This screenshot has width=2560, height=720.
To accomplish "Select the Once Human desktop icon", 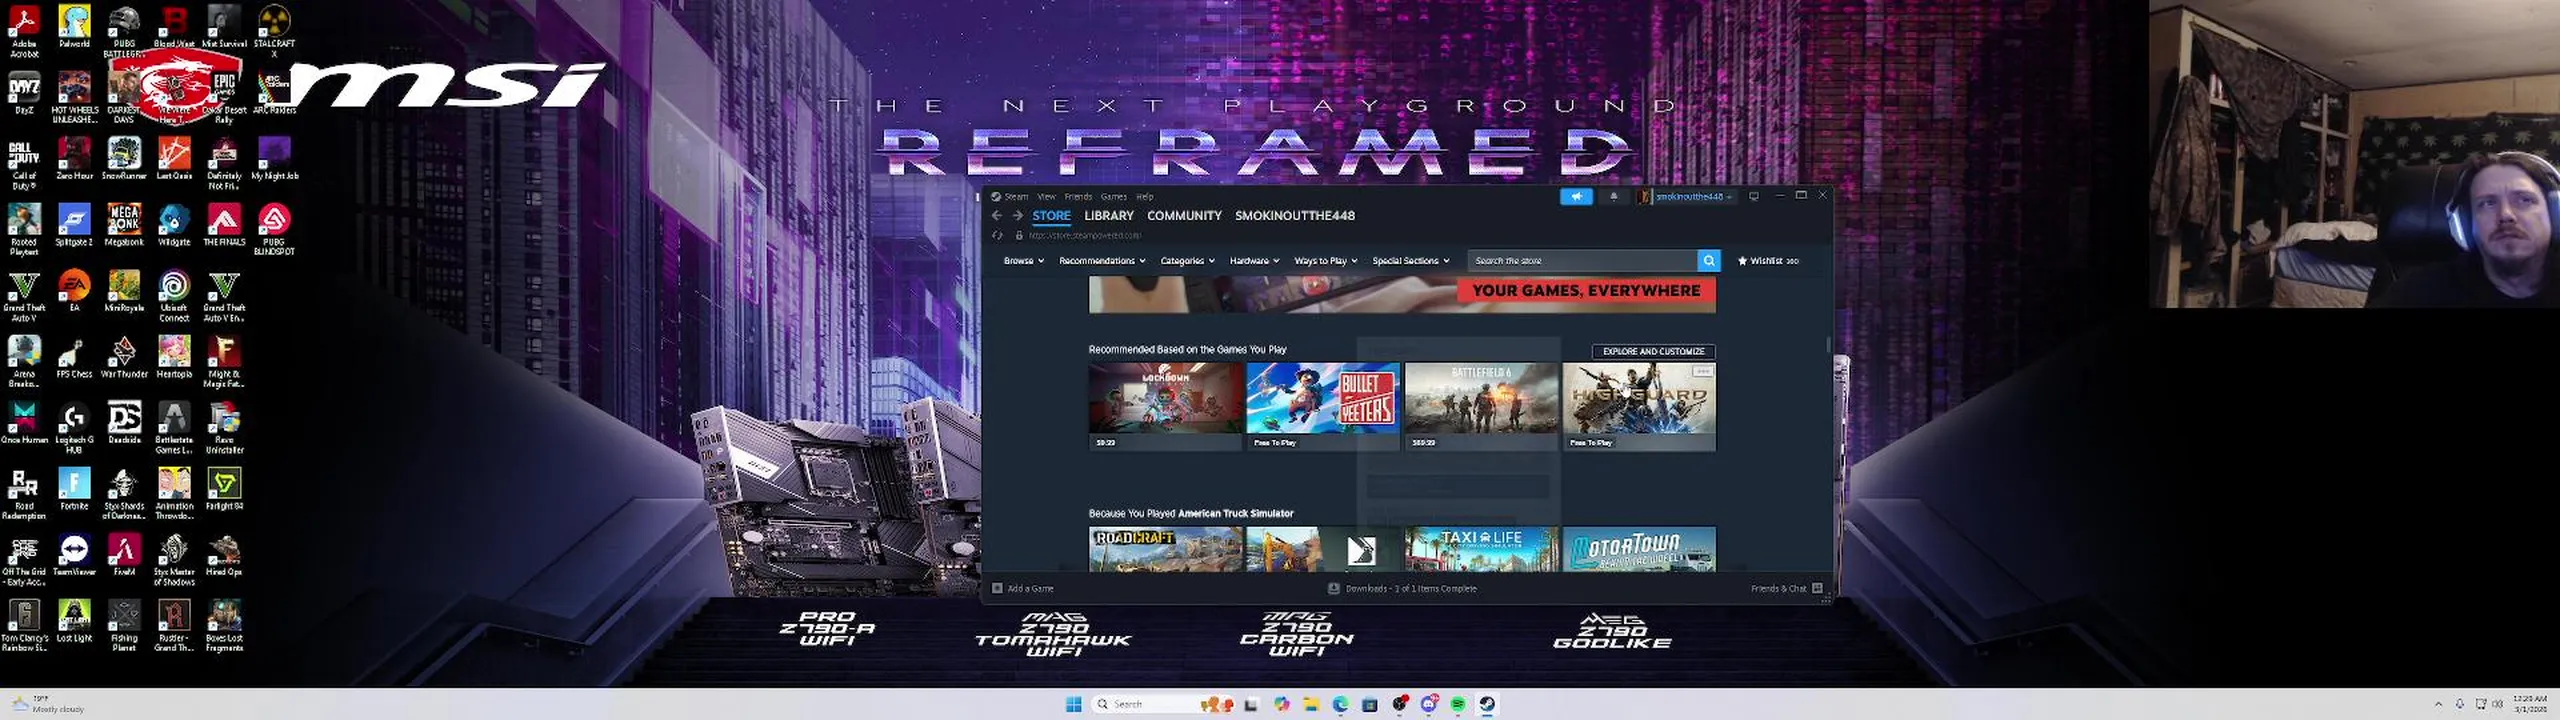I will tap(24, 423).
